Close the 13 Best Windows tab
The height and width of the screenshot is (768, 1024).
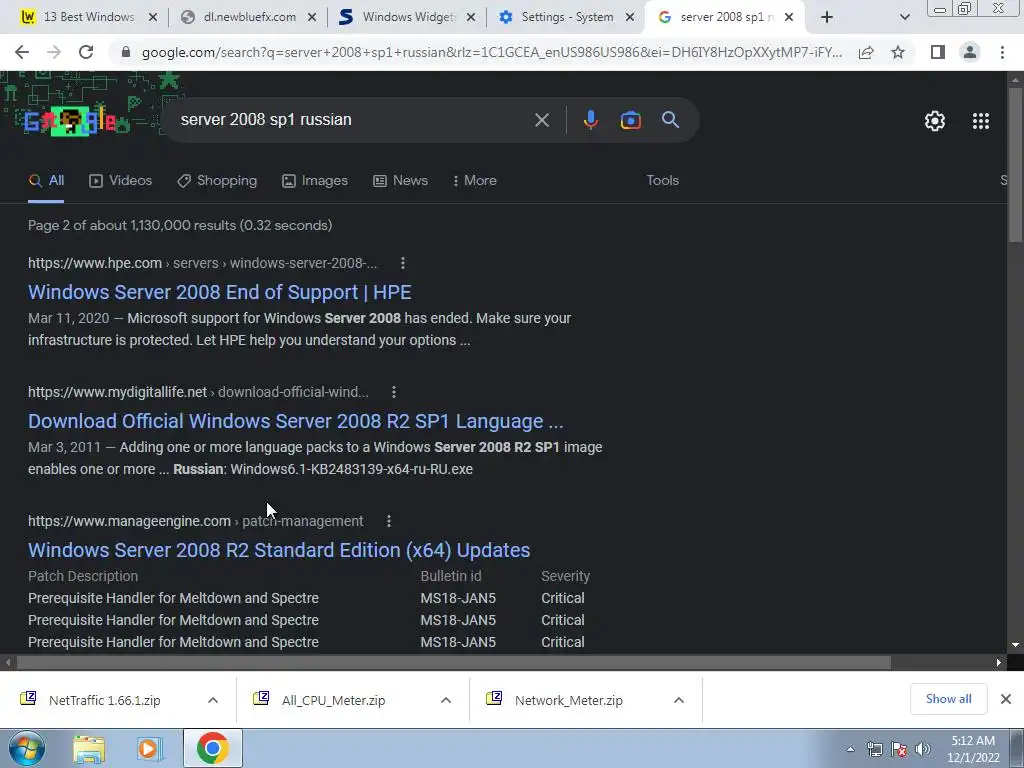153,18
